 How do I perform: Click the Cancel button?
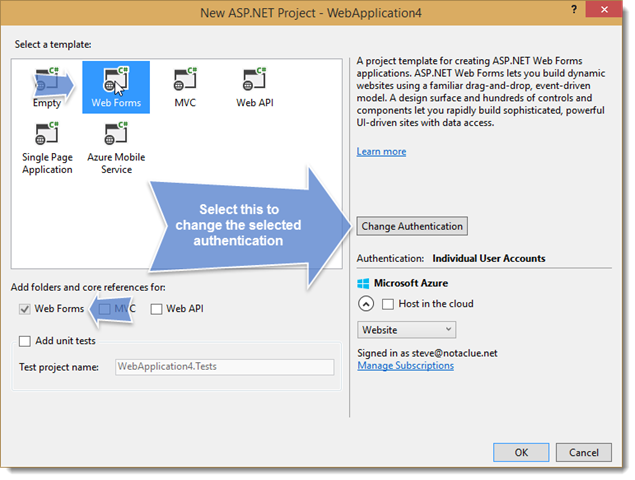pyautogui.click(x=584, y=452)
